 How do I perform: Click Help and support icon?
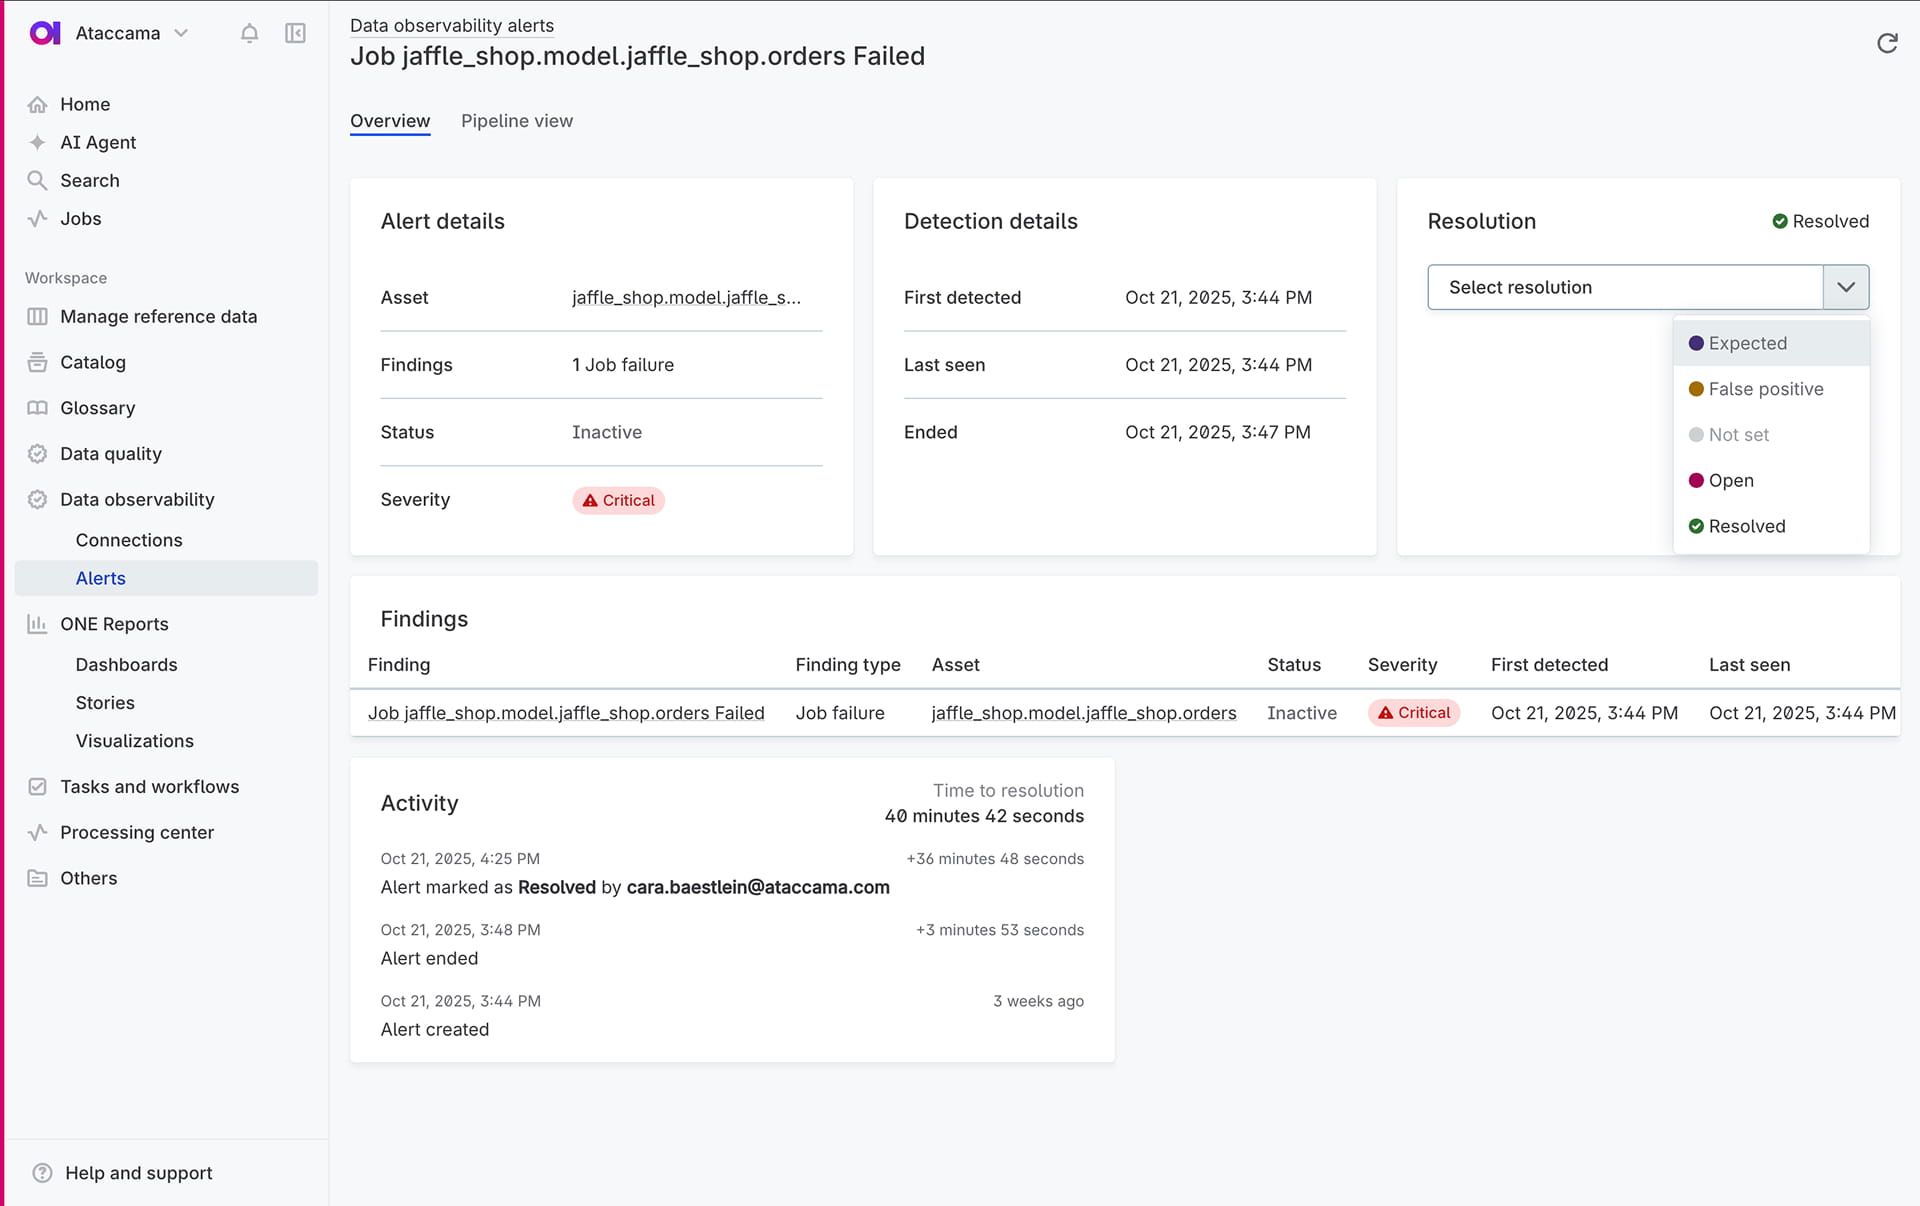tap(42, 1173)
